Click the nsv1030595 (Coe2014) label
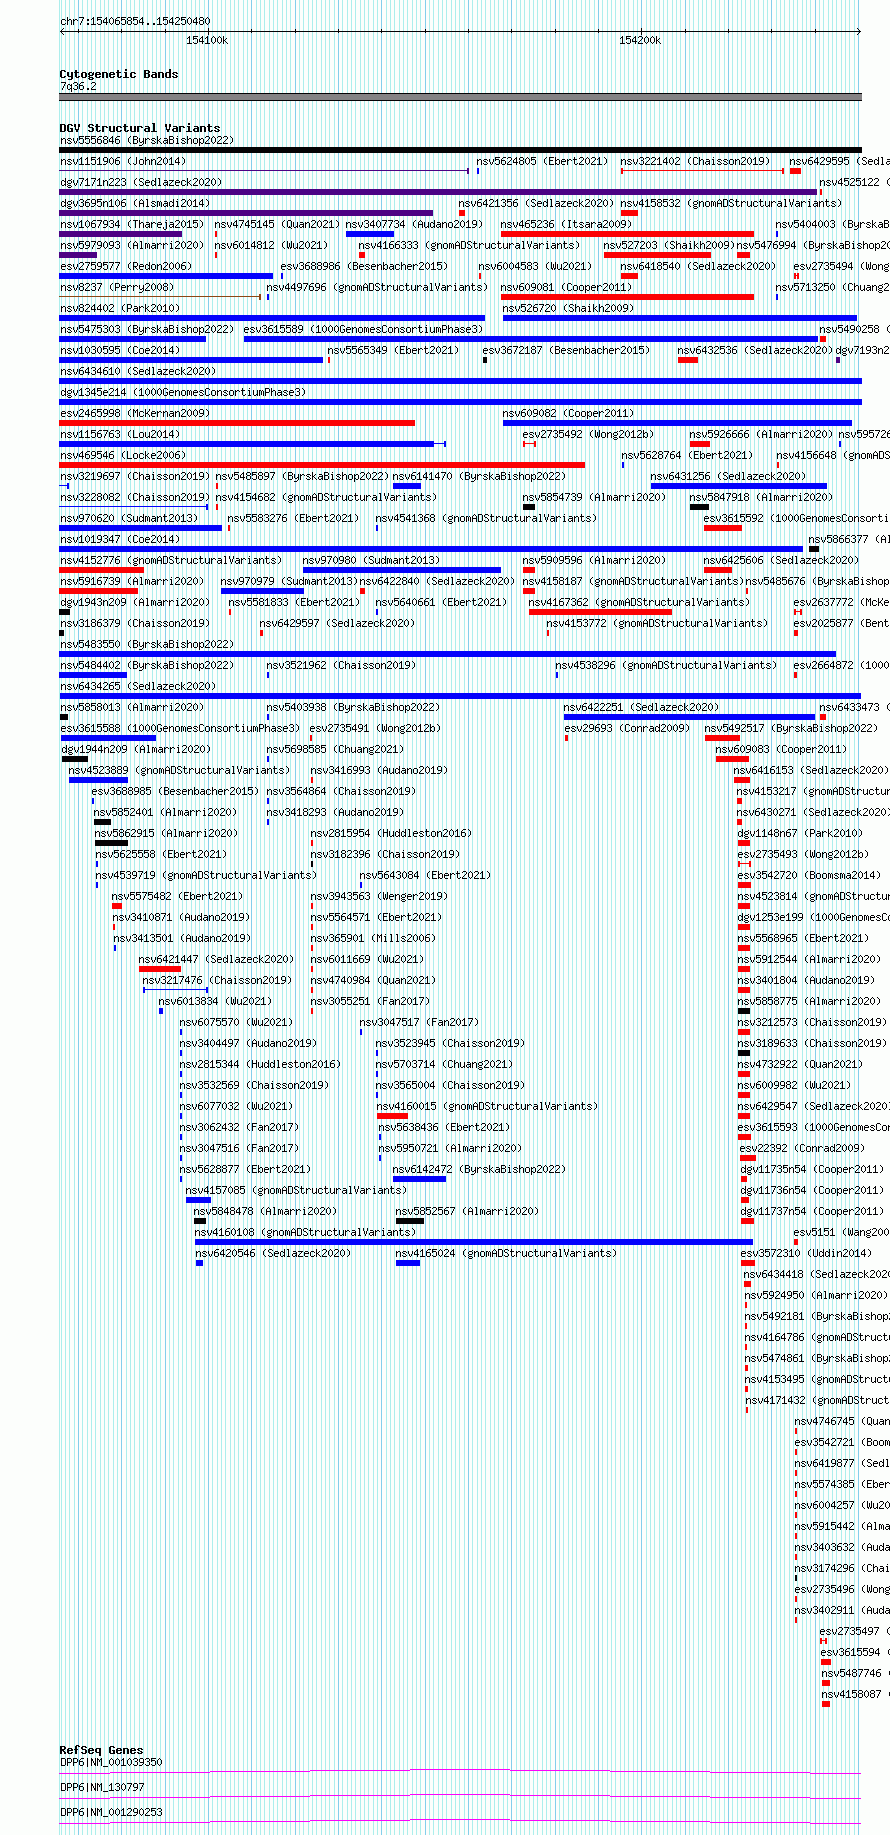This screenshot has width=890, height=1835. pyautogui.click(x=120, y=350)
